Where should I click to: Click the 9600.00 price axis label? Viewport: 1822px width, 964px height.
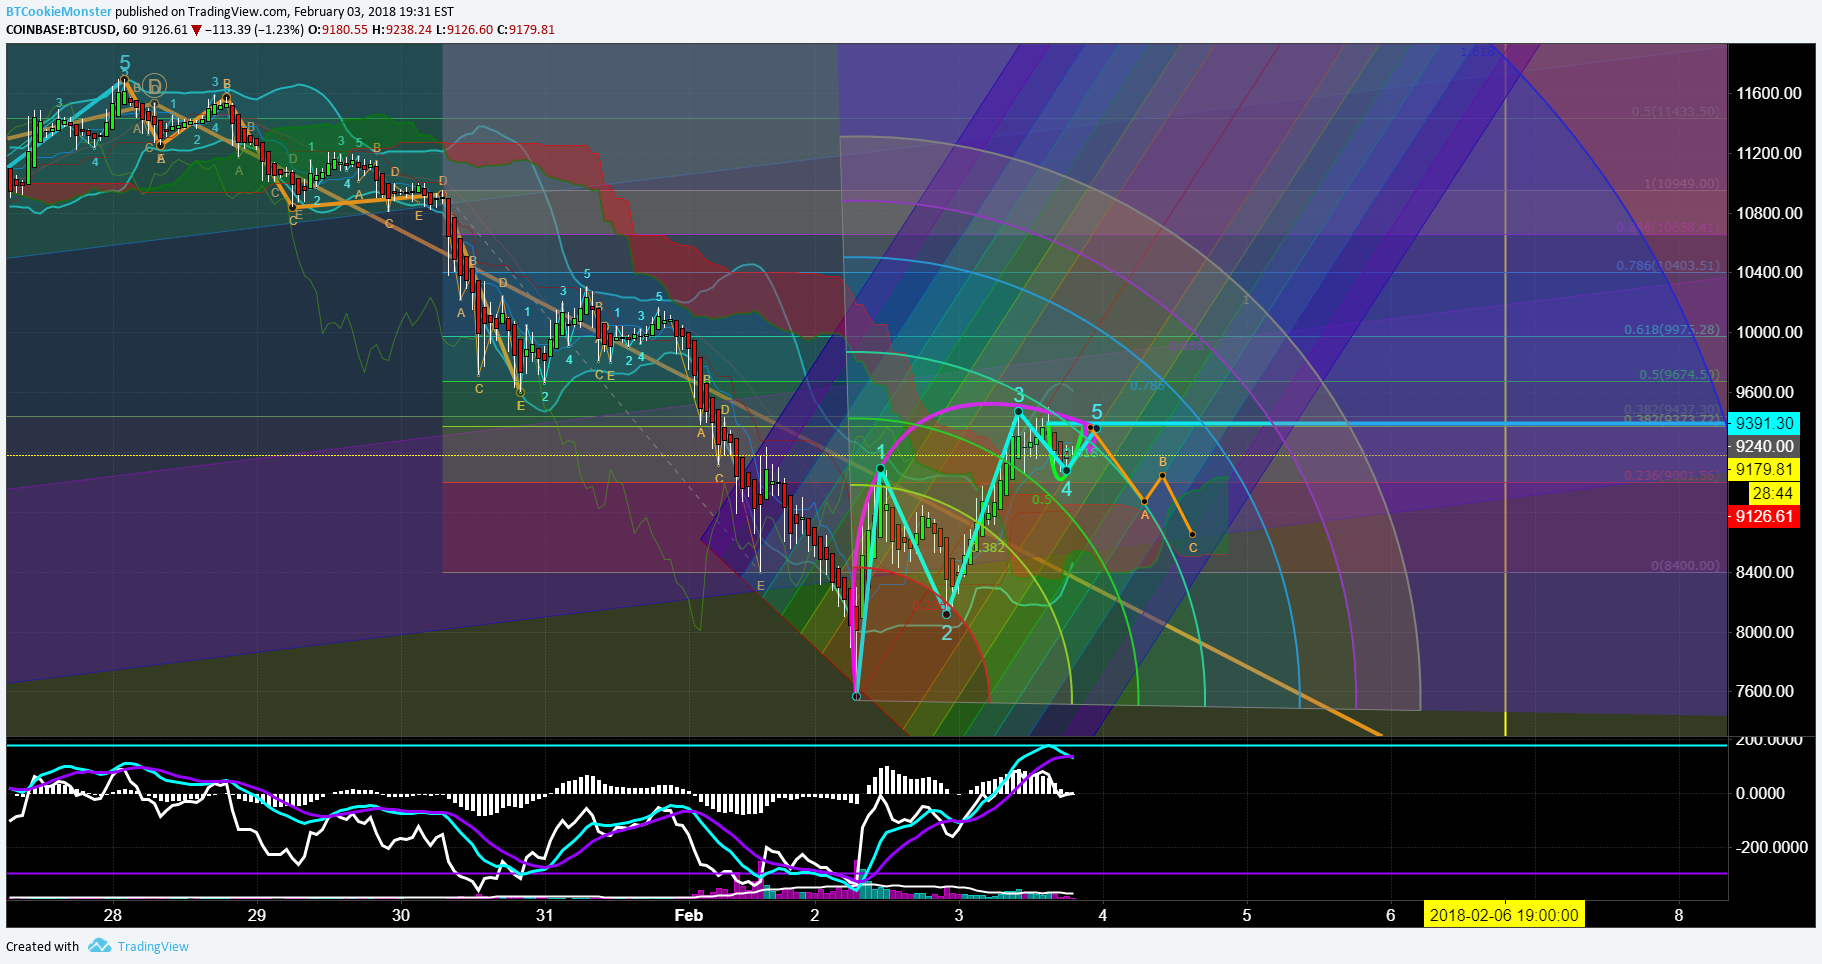tap(1764, 392)
